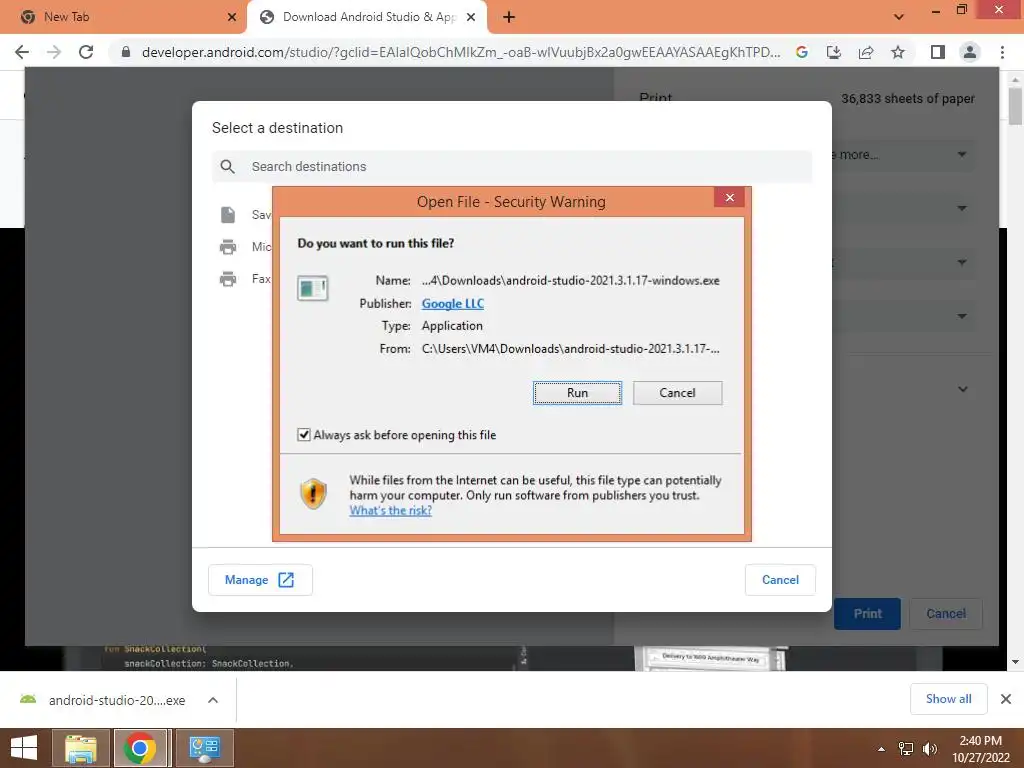The width and height of the screenshot is (1024, 768).
Task: Select the Microsoft printer icon destination
Action: point(228,247)
